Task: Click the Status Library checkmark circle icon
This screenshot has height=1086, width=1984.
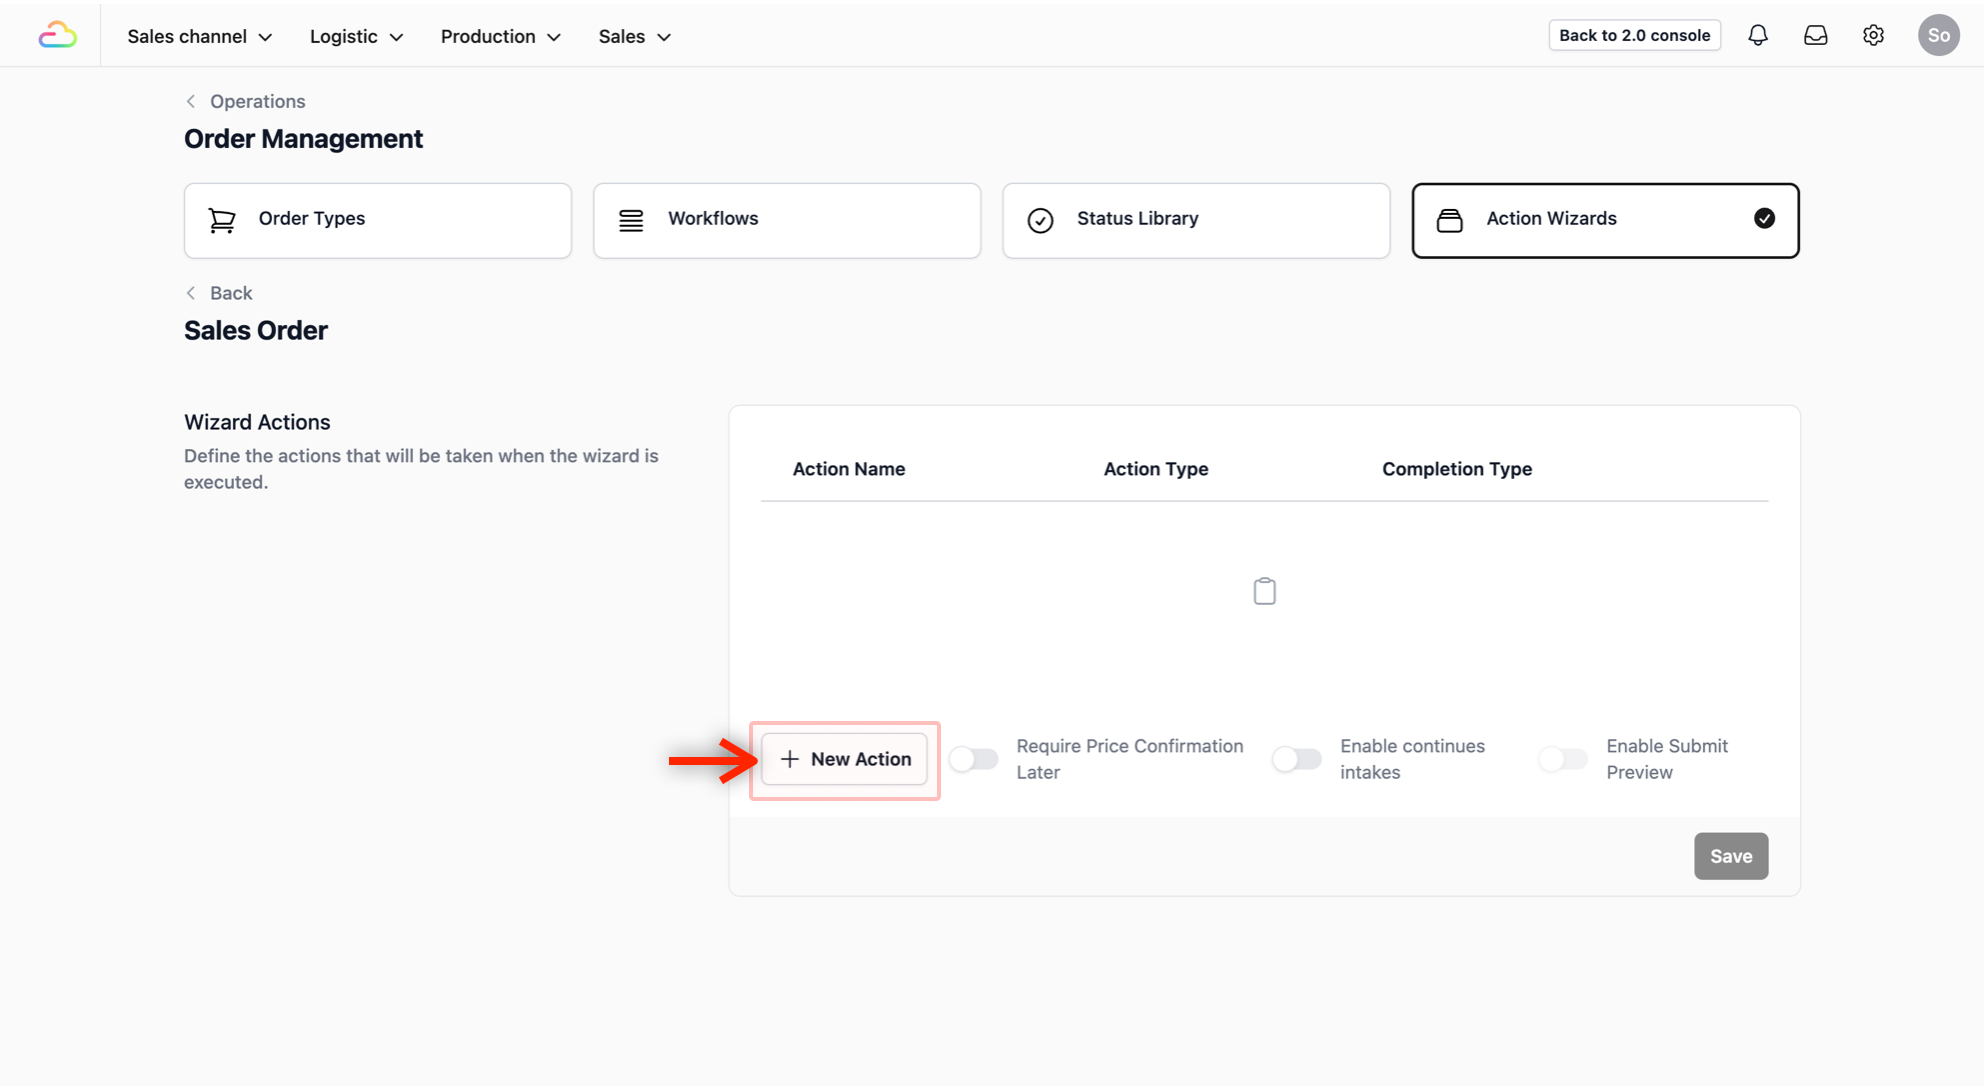Action: pos(1040,220)
